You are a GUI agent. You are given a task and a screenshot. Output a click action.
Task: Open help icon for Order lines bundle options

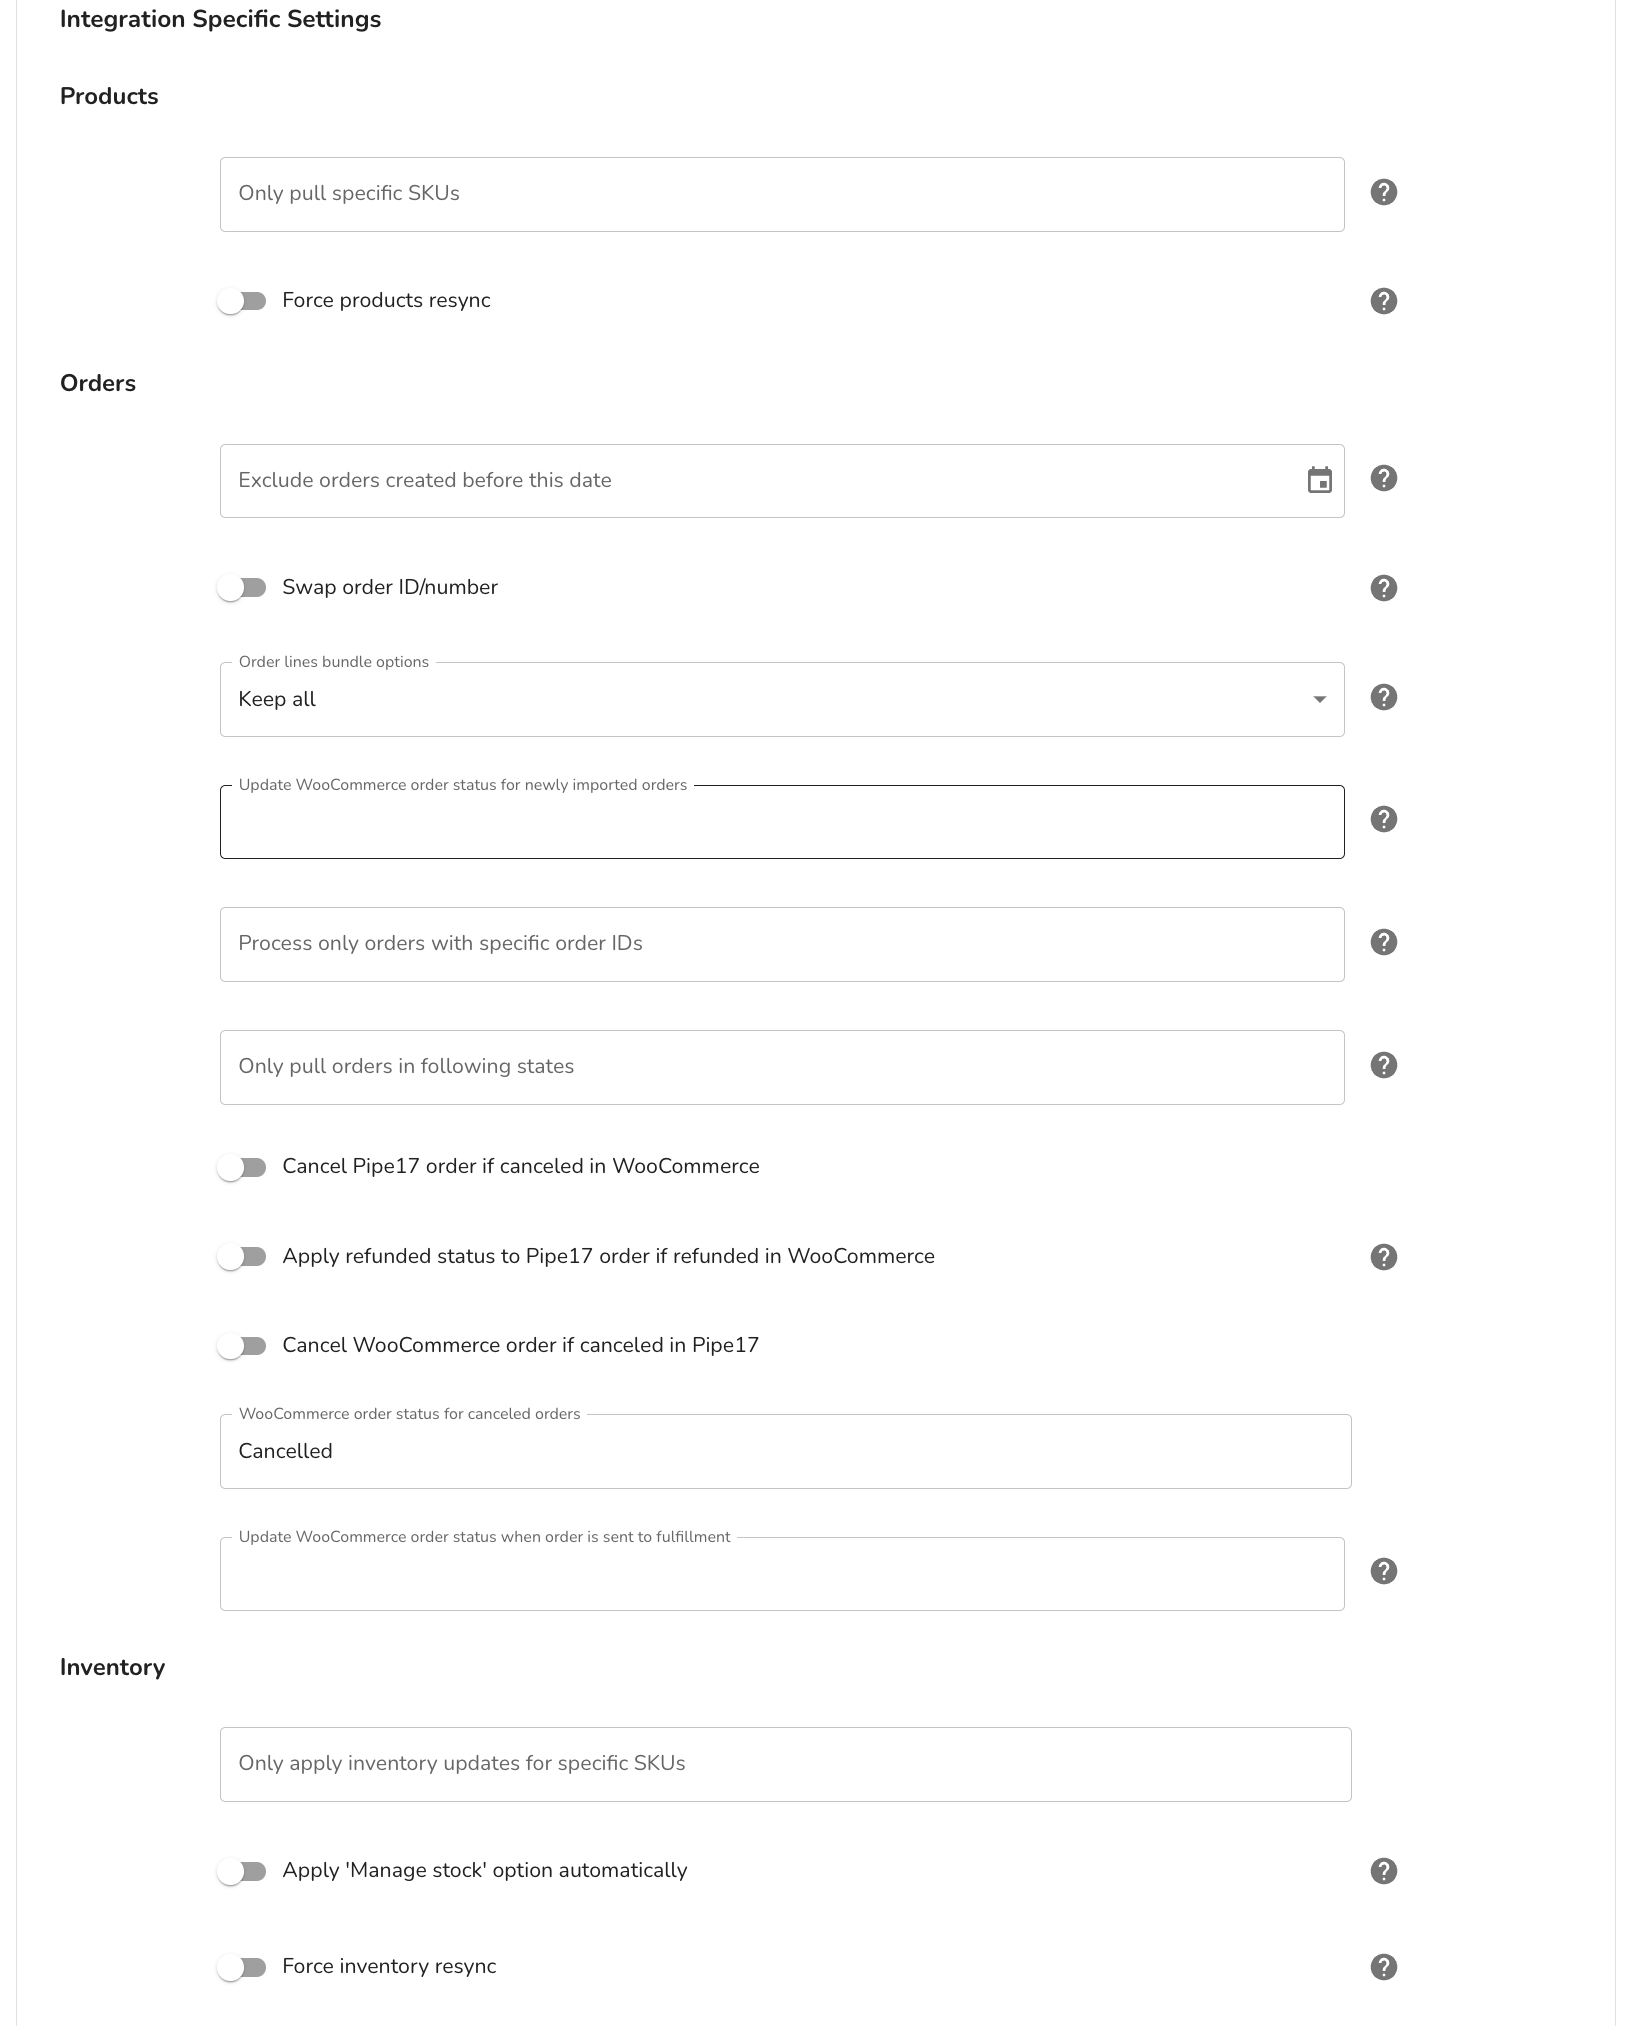1383,697
